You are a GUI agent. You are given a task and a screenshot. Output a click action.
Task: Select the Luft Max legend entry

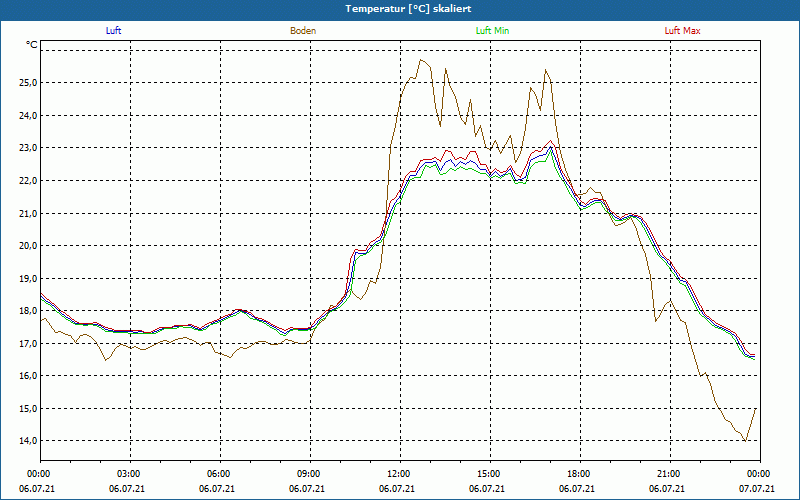pos(682,31)
